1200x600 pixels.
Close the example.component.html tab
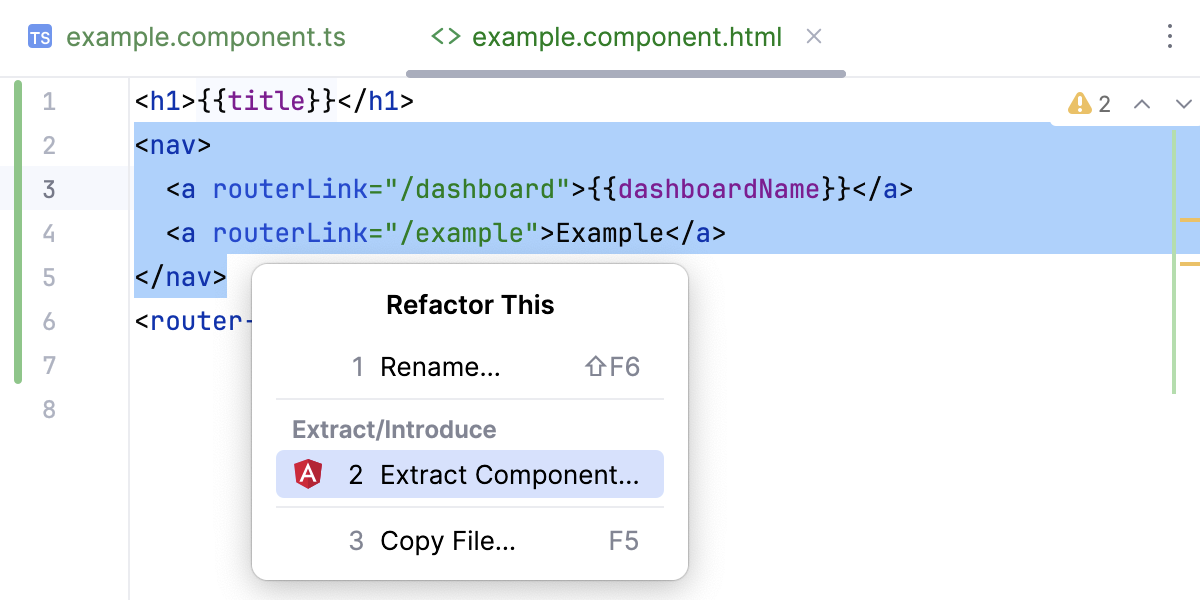[813, 37]
